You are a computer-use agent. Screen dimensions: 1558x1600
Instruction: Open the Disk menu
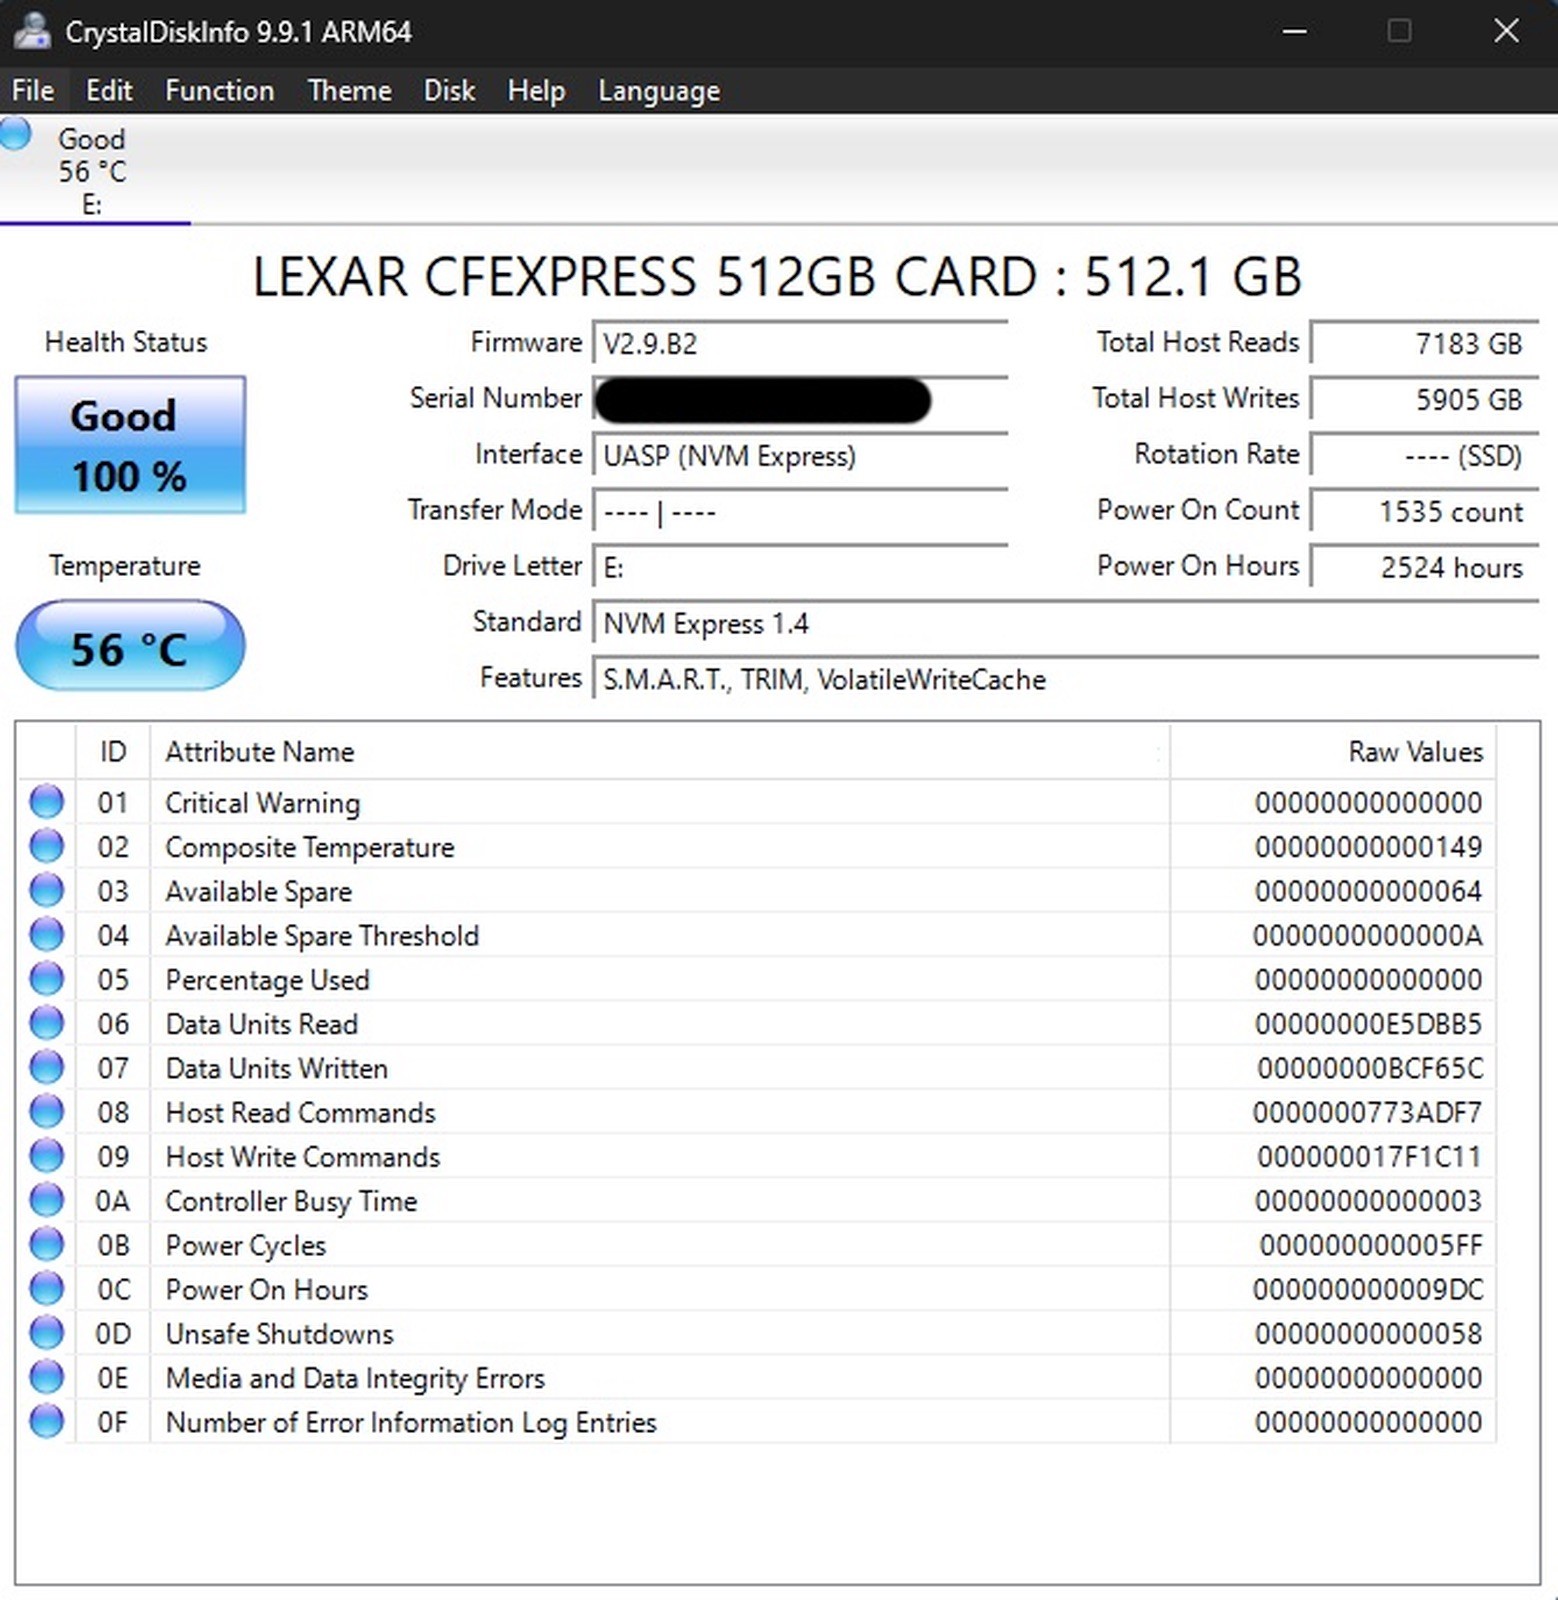[x=449, y=91]
